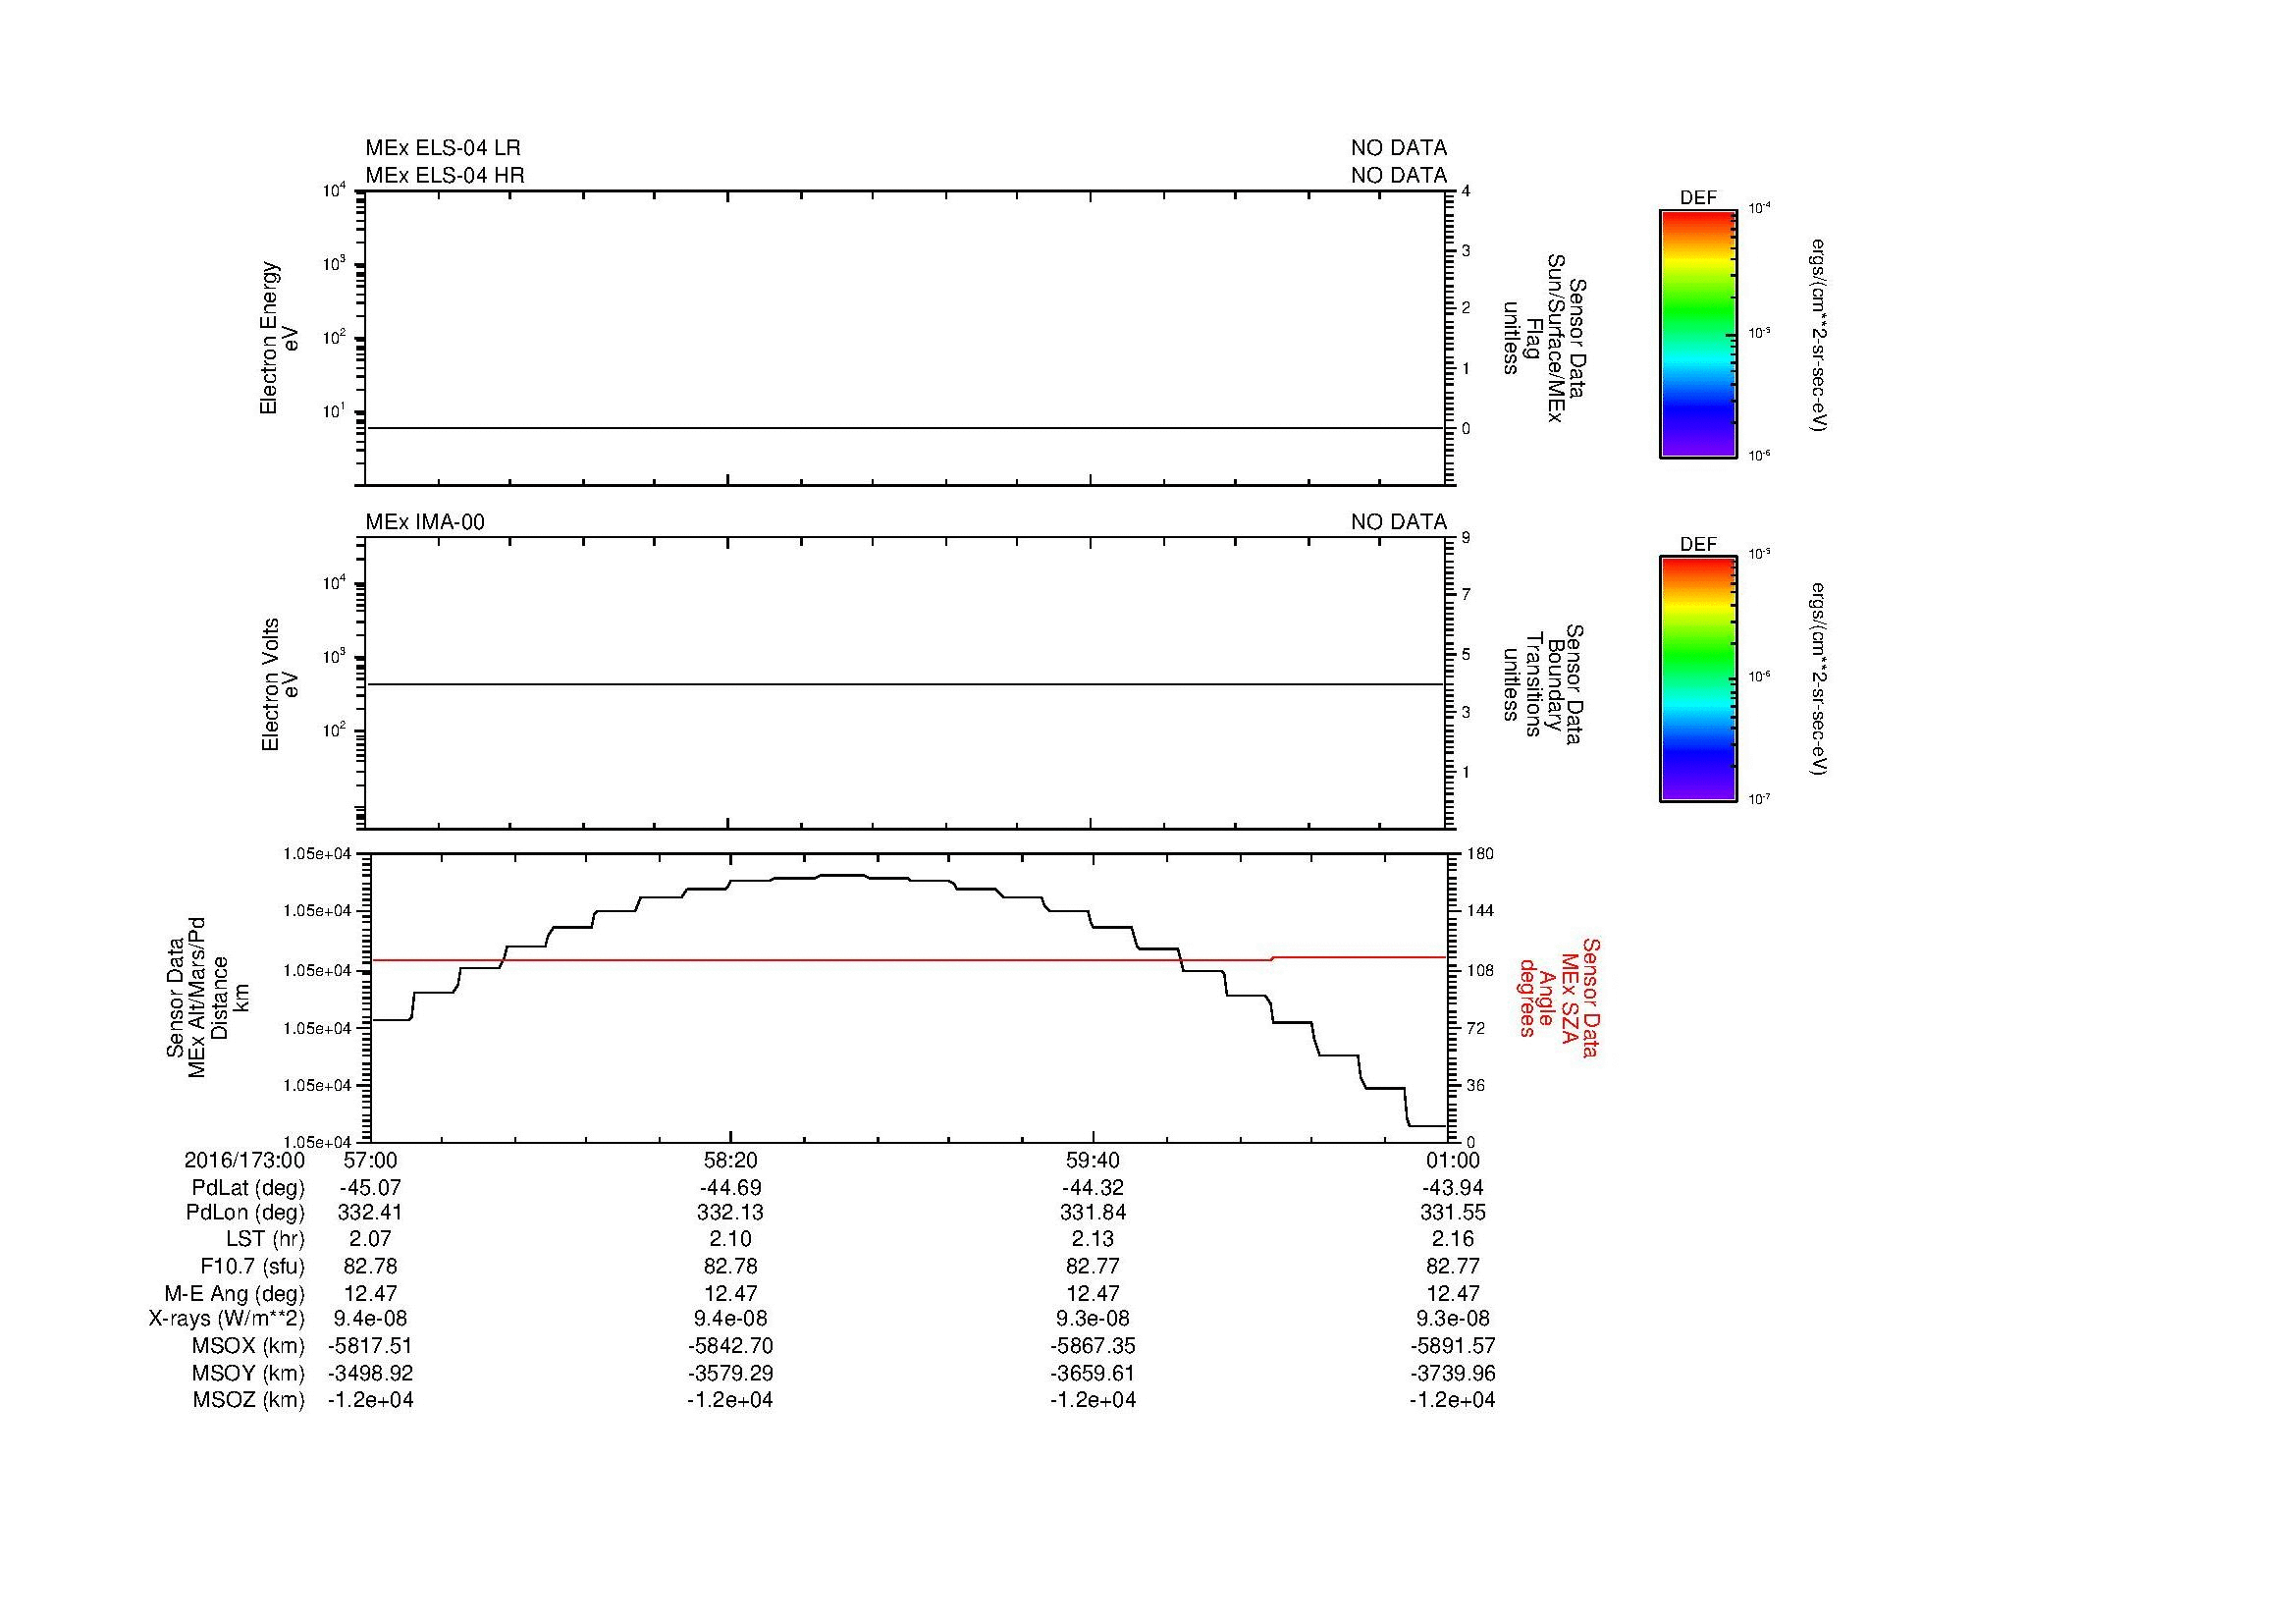Click the MSOY value '-3739.96'
Screen dimensions: 2296x1623
[1453, 1373]
